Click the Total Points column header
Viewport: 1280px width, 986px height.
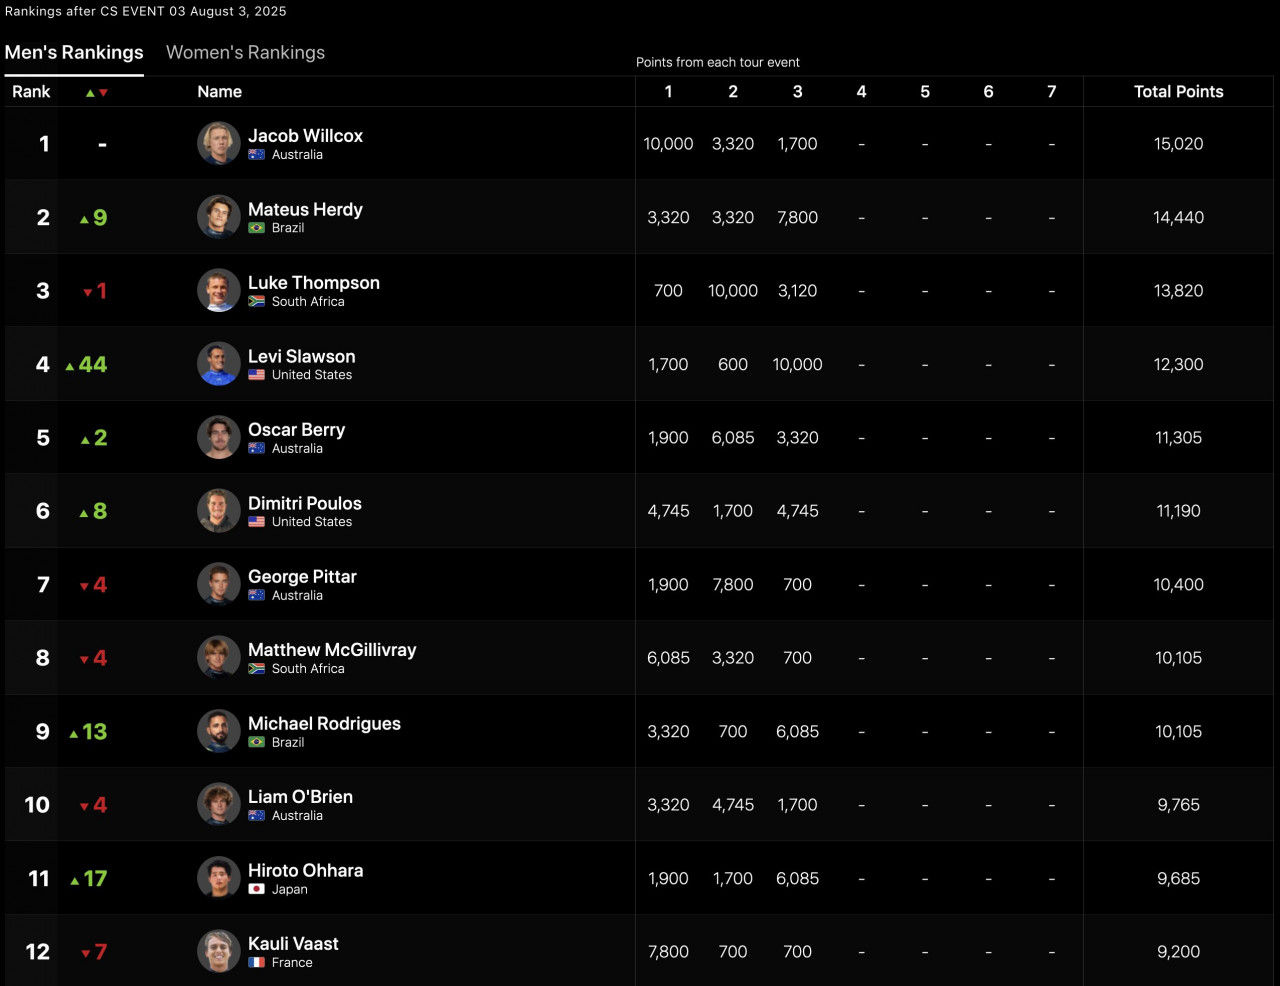1178,91
